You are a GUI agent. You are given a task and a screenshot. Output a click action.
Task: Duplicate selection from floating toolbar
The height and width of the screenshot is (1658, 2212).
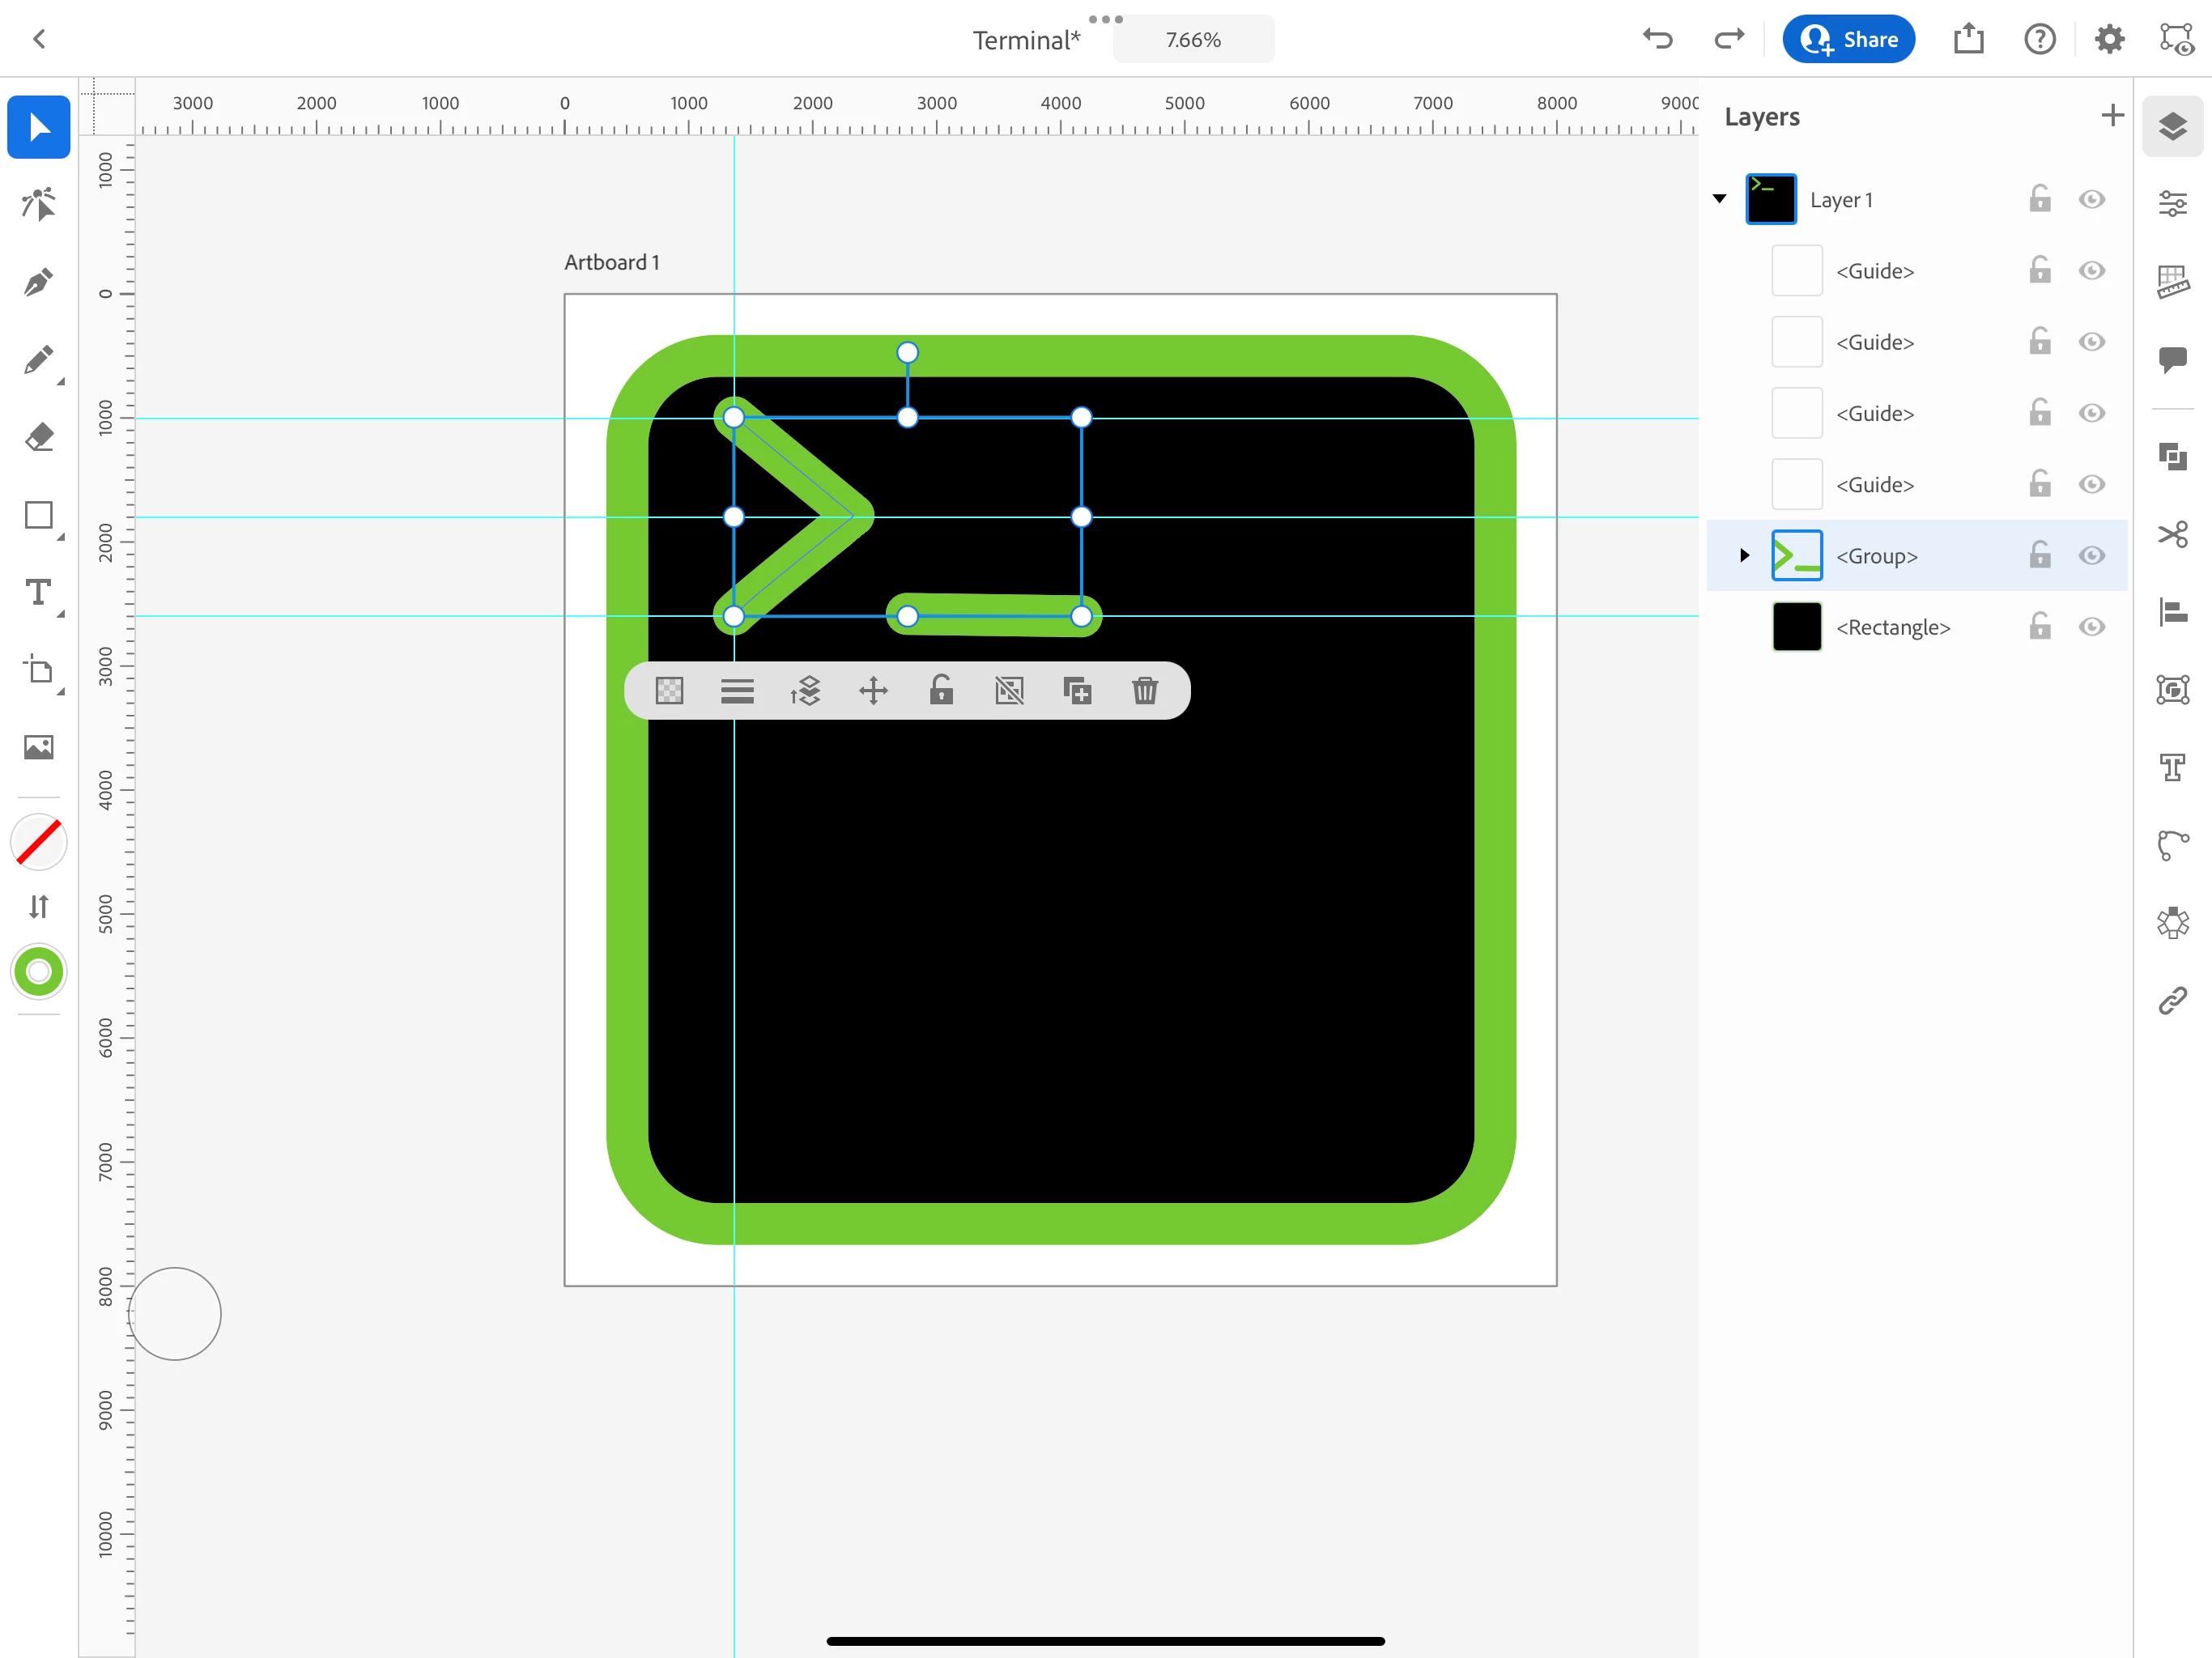click(1077, 691)
